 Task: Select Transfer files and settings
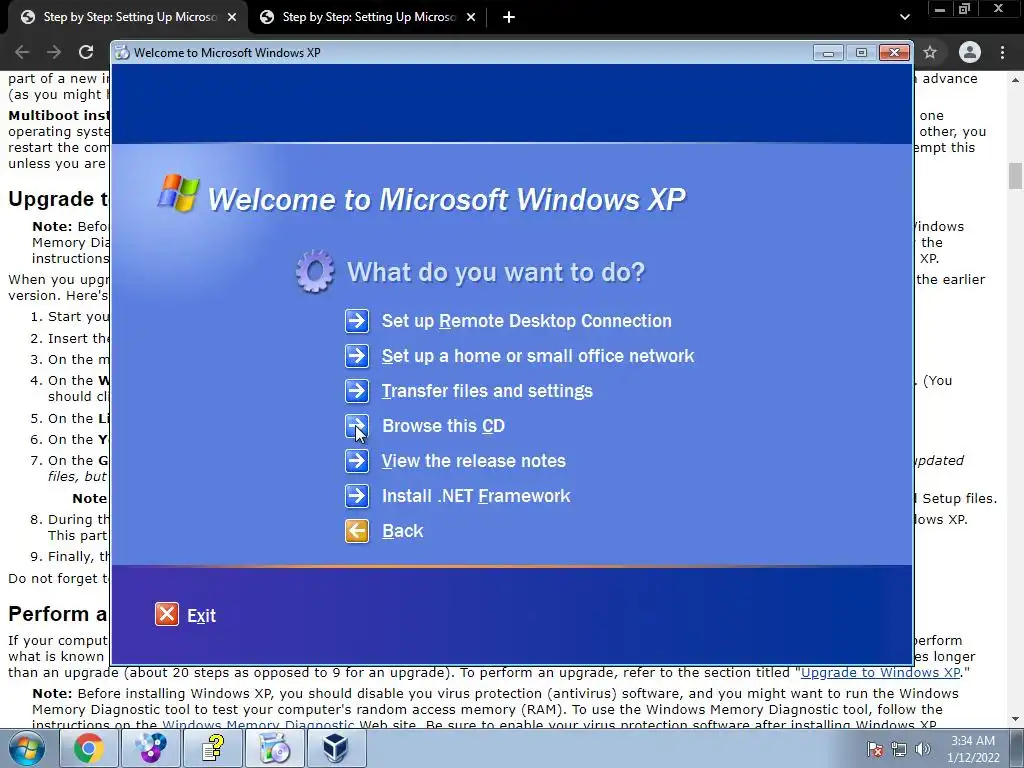(x=487, y=391)
